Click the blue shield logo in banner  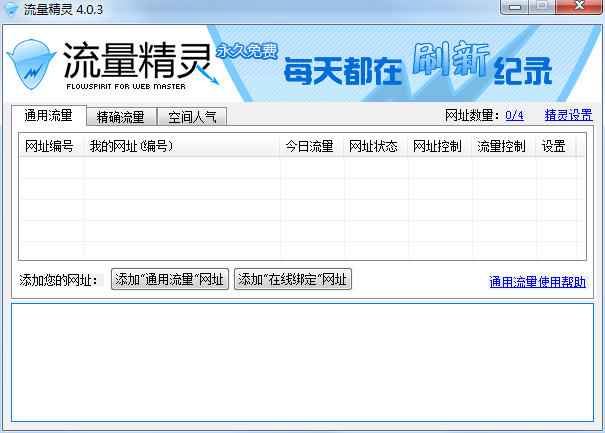coord(31,62)
